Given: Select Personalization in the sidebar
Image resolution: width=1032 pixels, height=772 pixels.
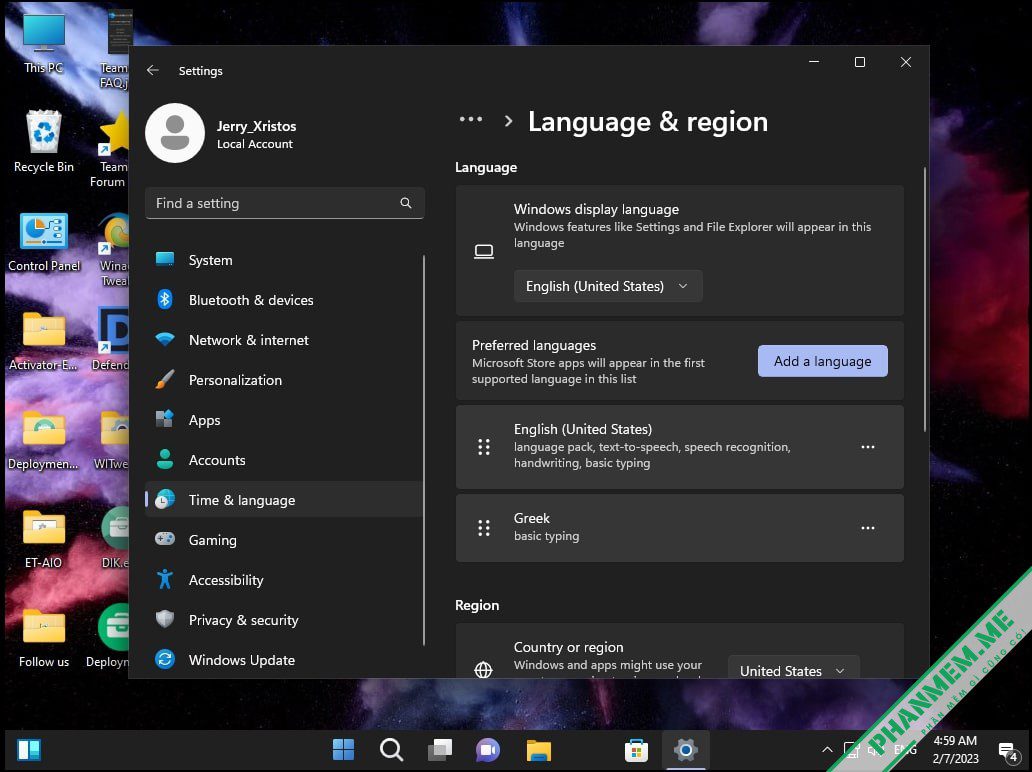Looking at the screenshot, I should pyautogui.click(x=284, y=380).
